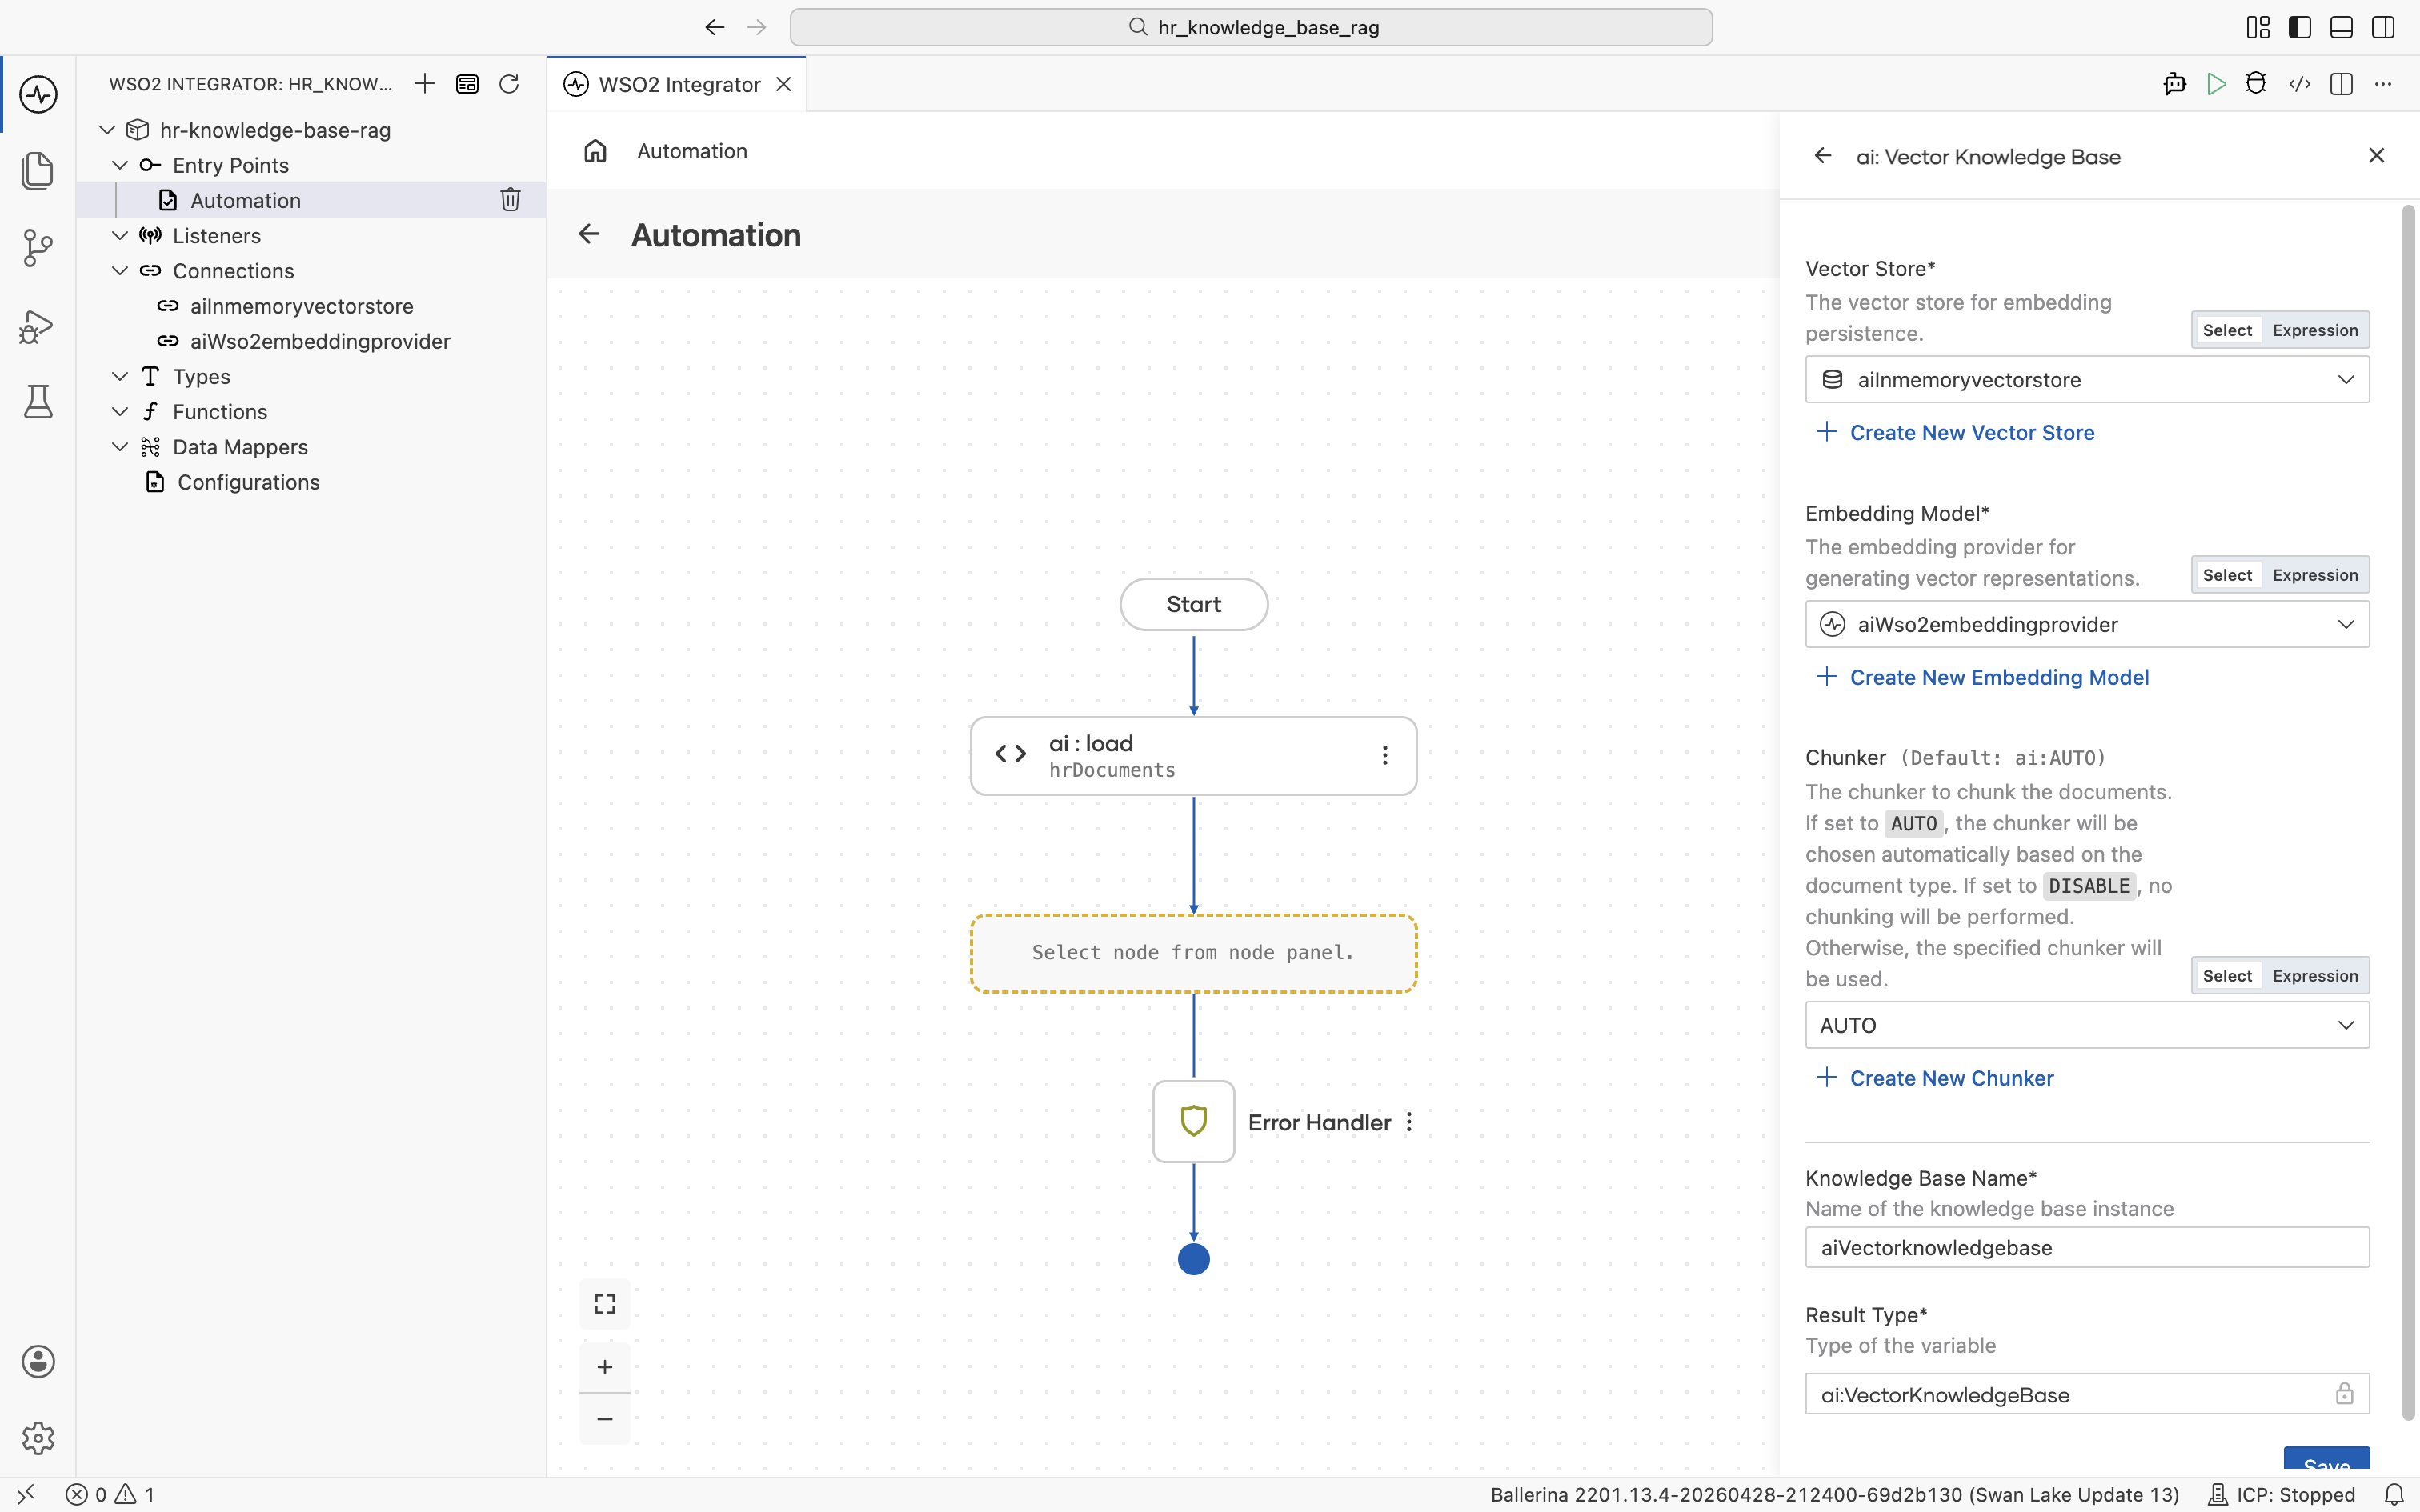Start debugging with the bug icon
This screenshot has height=1512, width=2420.
point(2256,84)
